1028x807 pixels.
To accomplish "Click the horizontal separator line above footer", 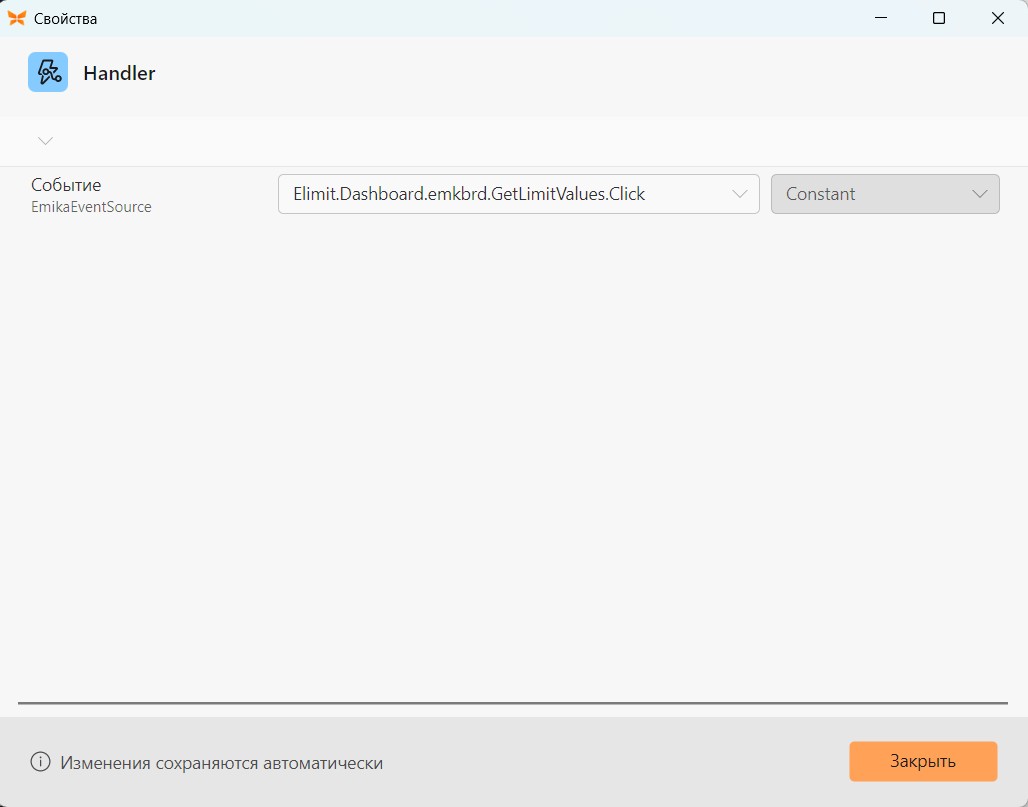I will tap(513, 703).
